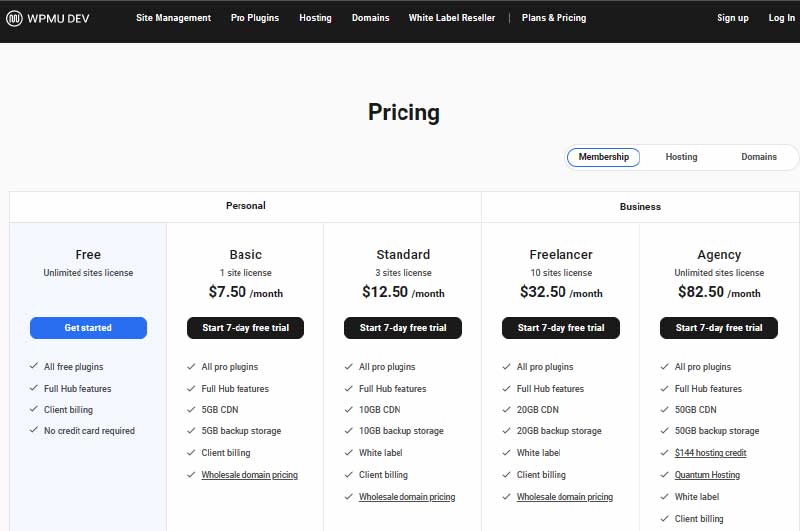Image resolution: width=800 pixels, height=531 pixels.
Task: Click '1 site license' under Basic
Action: [245, 273]
